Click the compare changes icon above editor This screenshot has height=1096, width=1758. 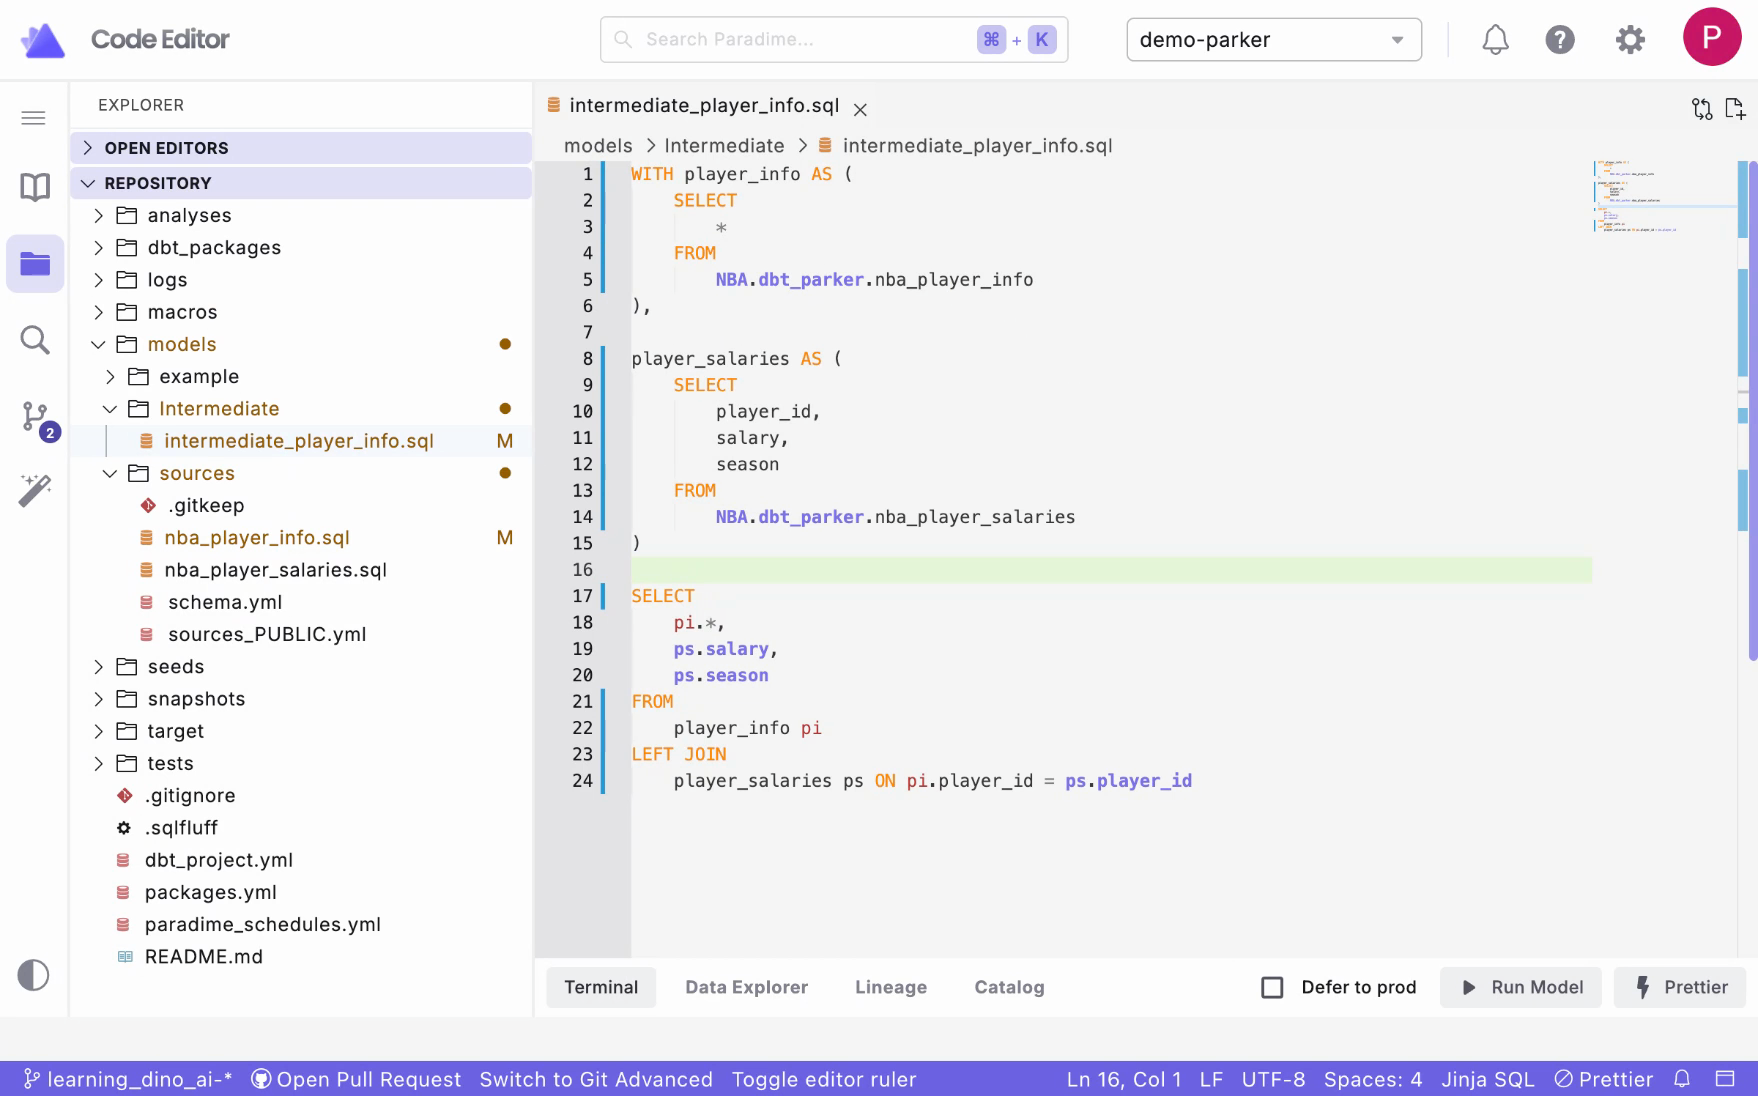click(1702, 108)
